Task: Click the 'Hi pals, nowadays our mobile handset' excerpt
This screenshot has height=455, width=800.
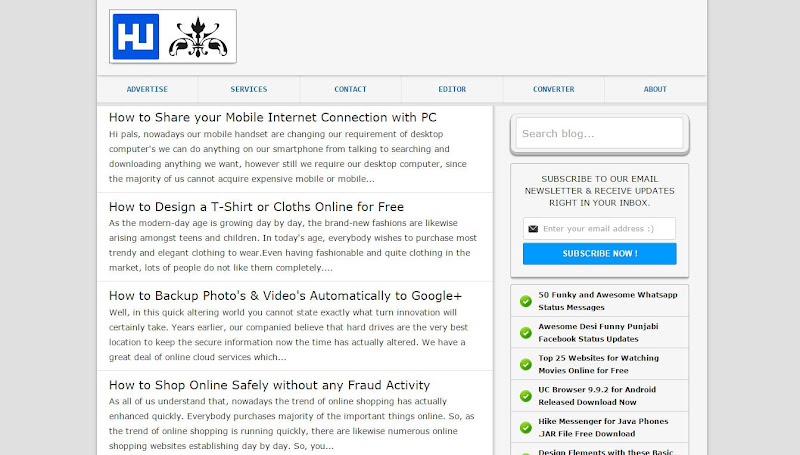Action: coord(288,157)
